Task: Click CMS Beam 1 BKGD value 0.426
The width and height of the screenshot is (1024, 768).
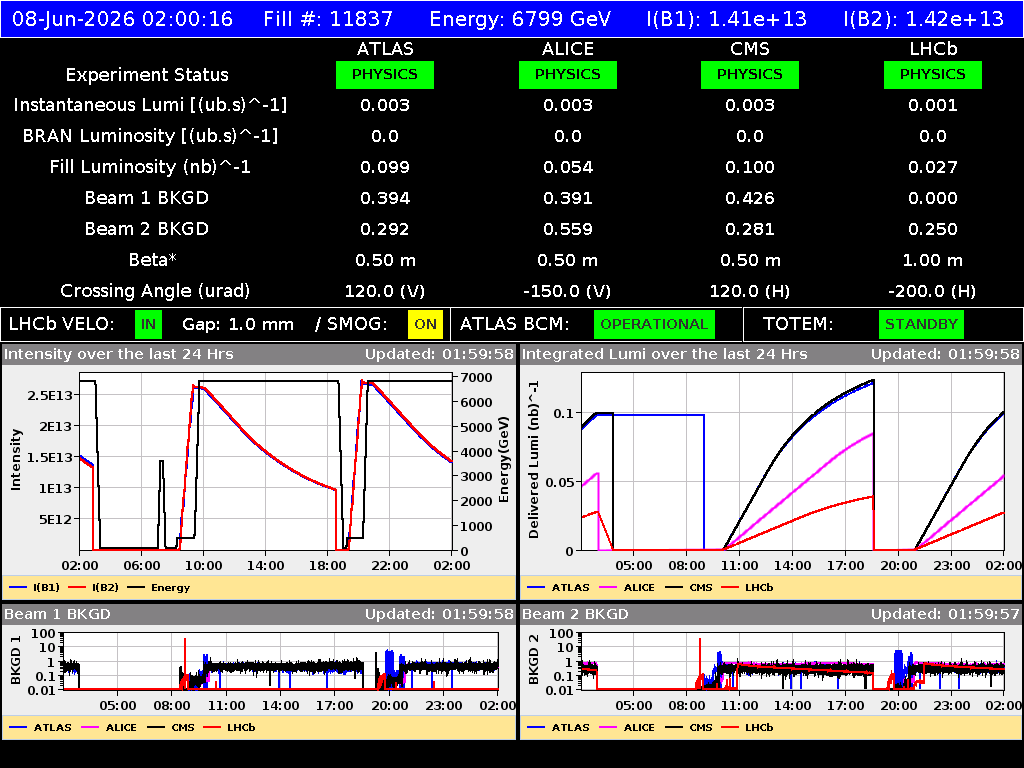Action: click(750, 198)
